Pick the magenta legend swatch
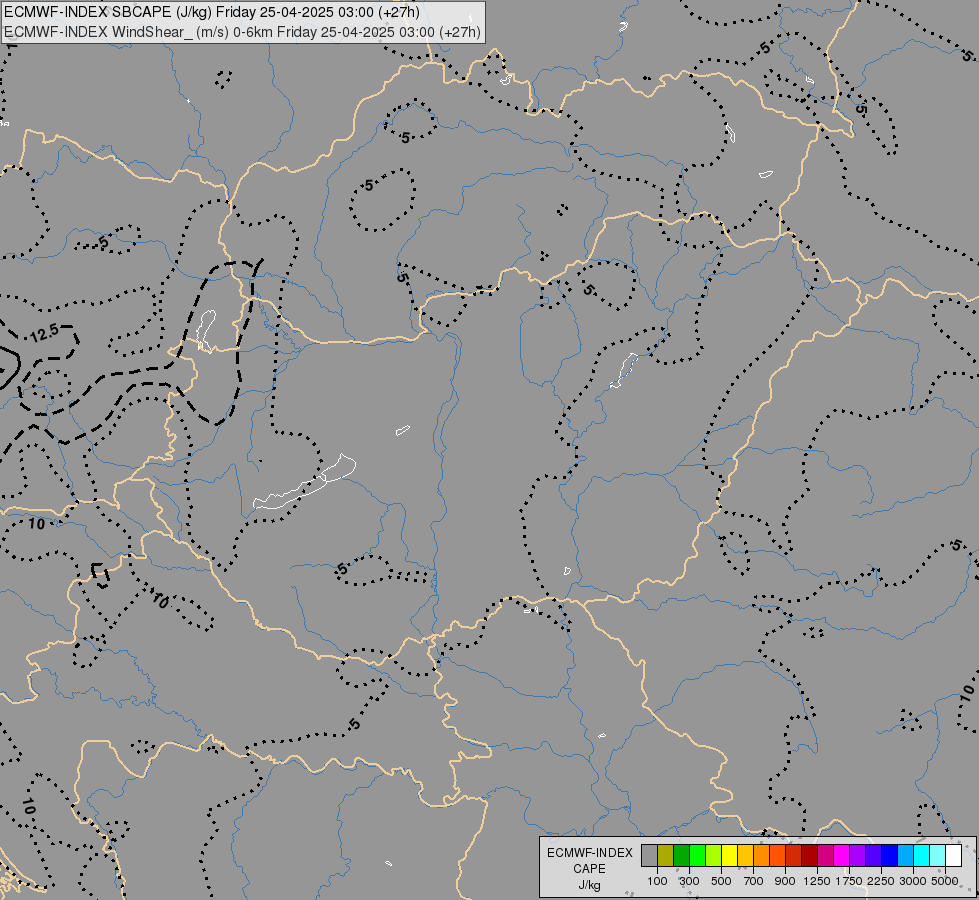This screenshot has width=979, height=900. coord(842,856)
